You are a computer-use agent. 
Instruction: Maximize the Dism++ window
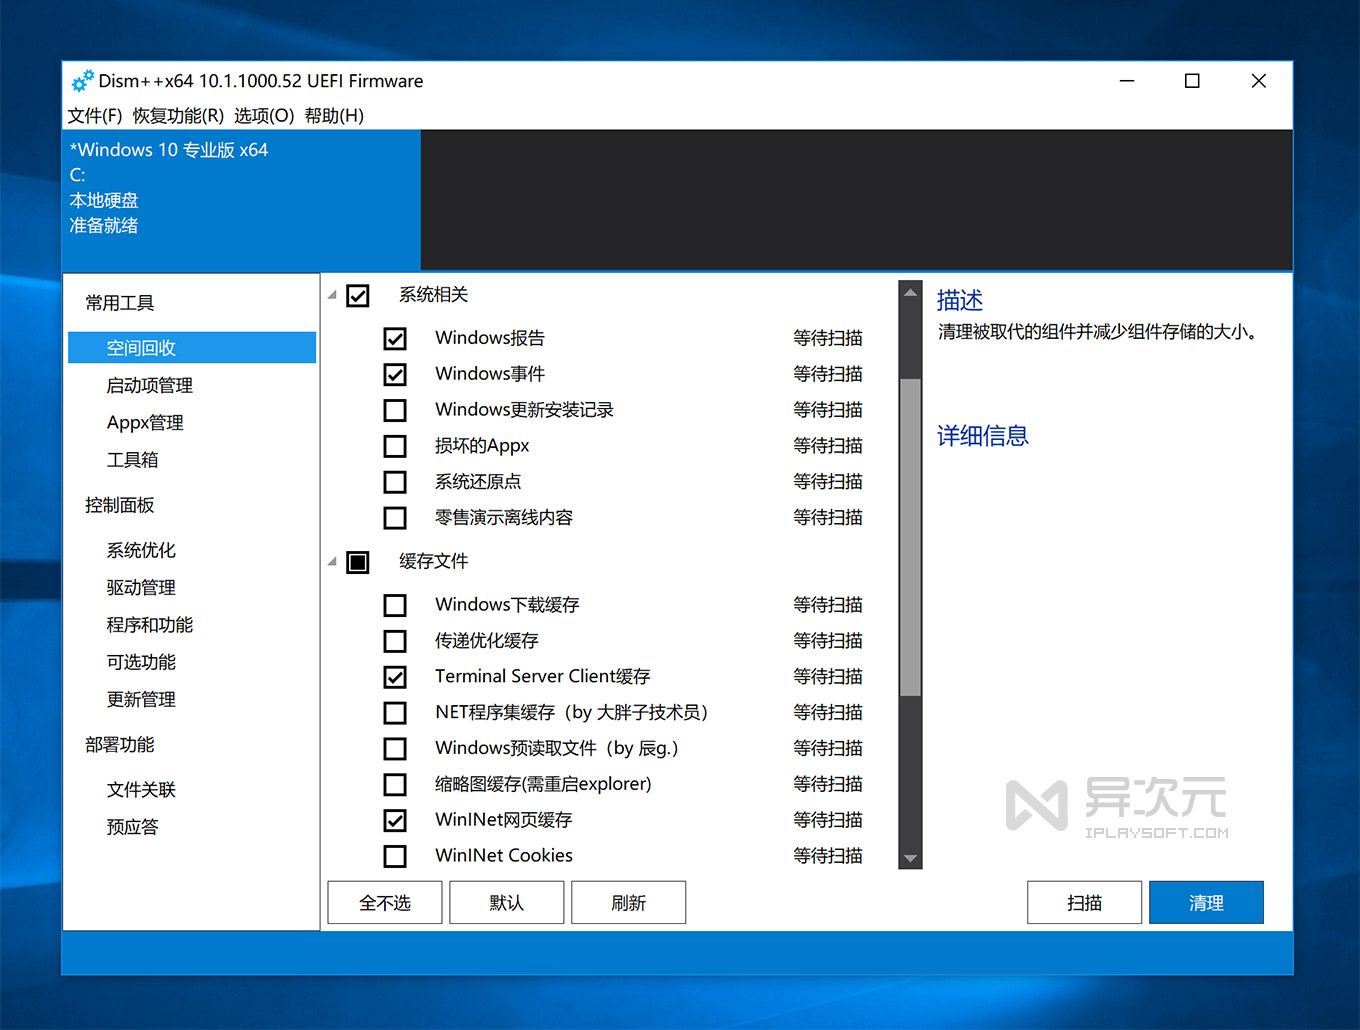tap(1192, 81)
